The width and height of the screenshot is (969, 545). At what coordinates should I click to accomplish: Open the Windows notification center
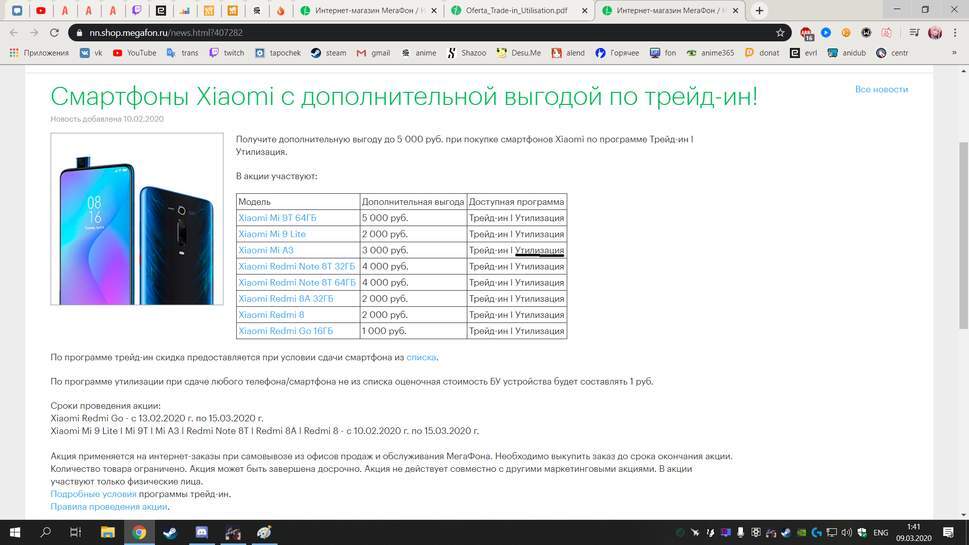pyautogui.click(x=949, y=532)
